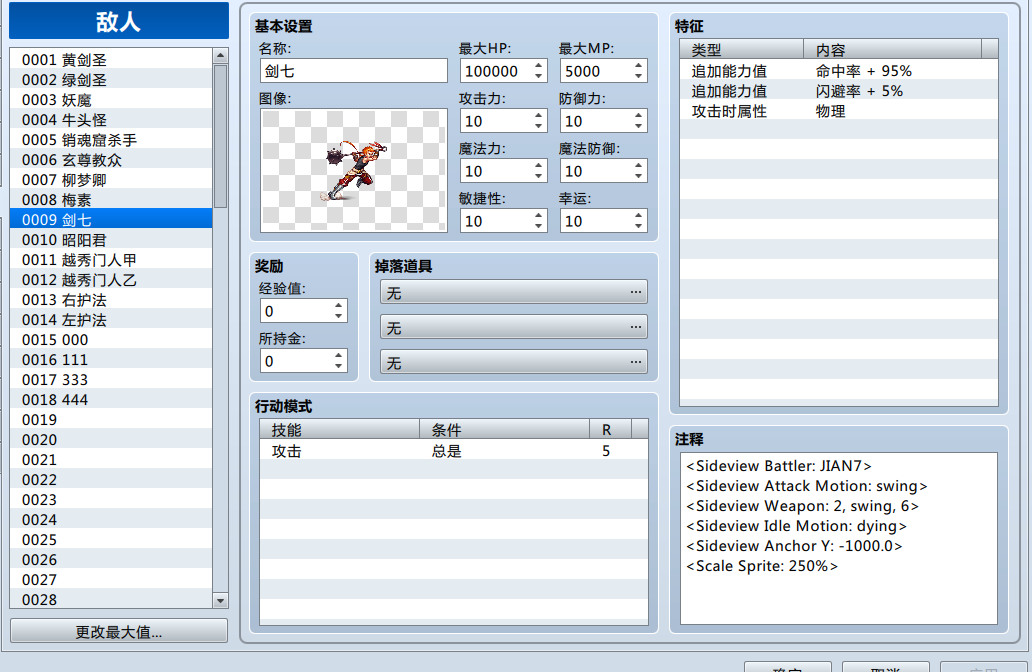Increase the 最大MP stepper value
The image size is (1032, 672).
tap(638, 65)
